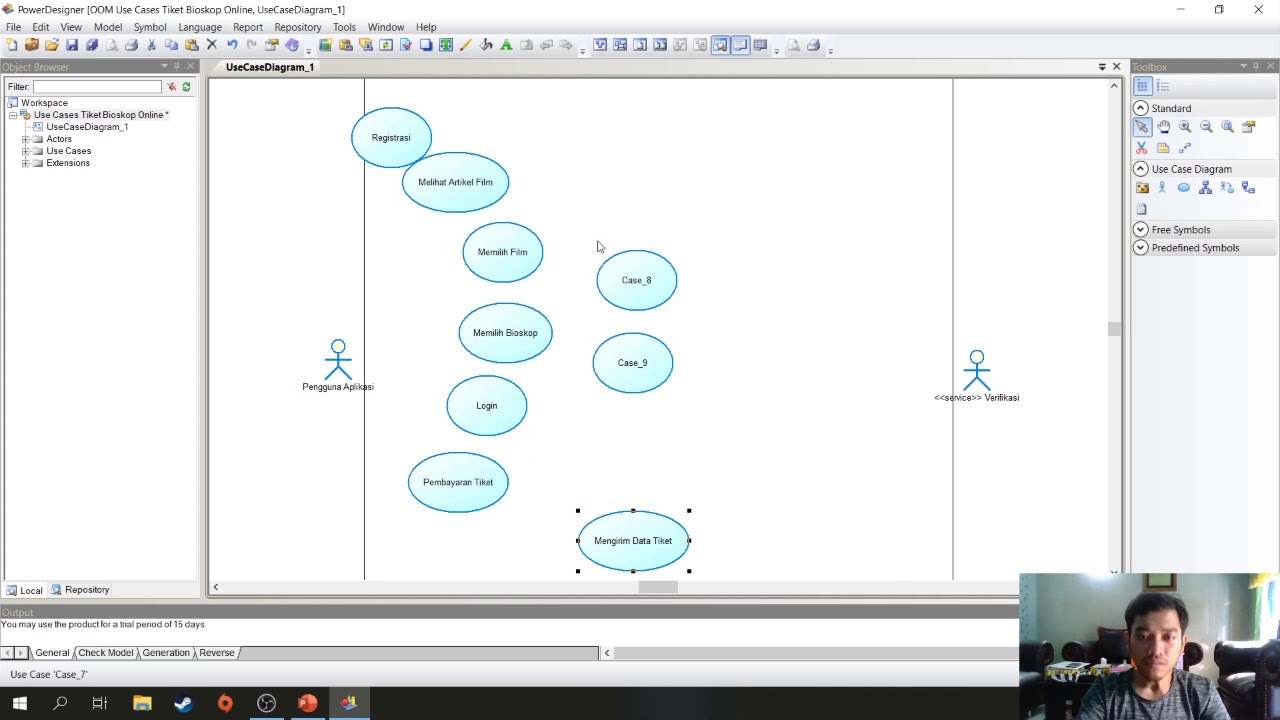Select the Association tool

pyautogui.click(x=1227, y=188)
